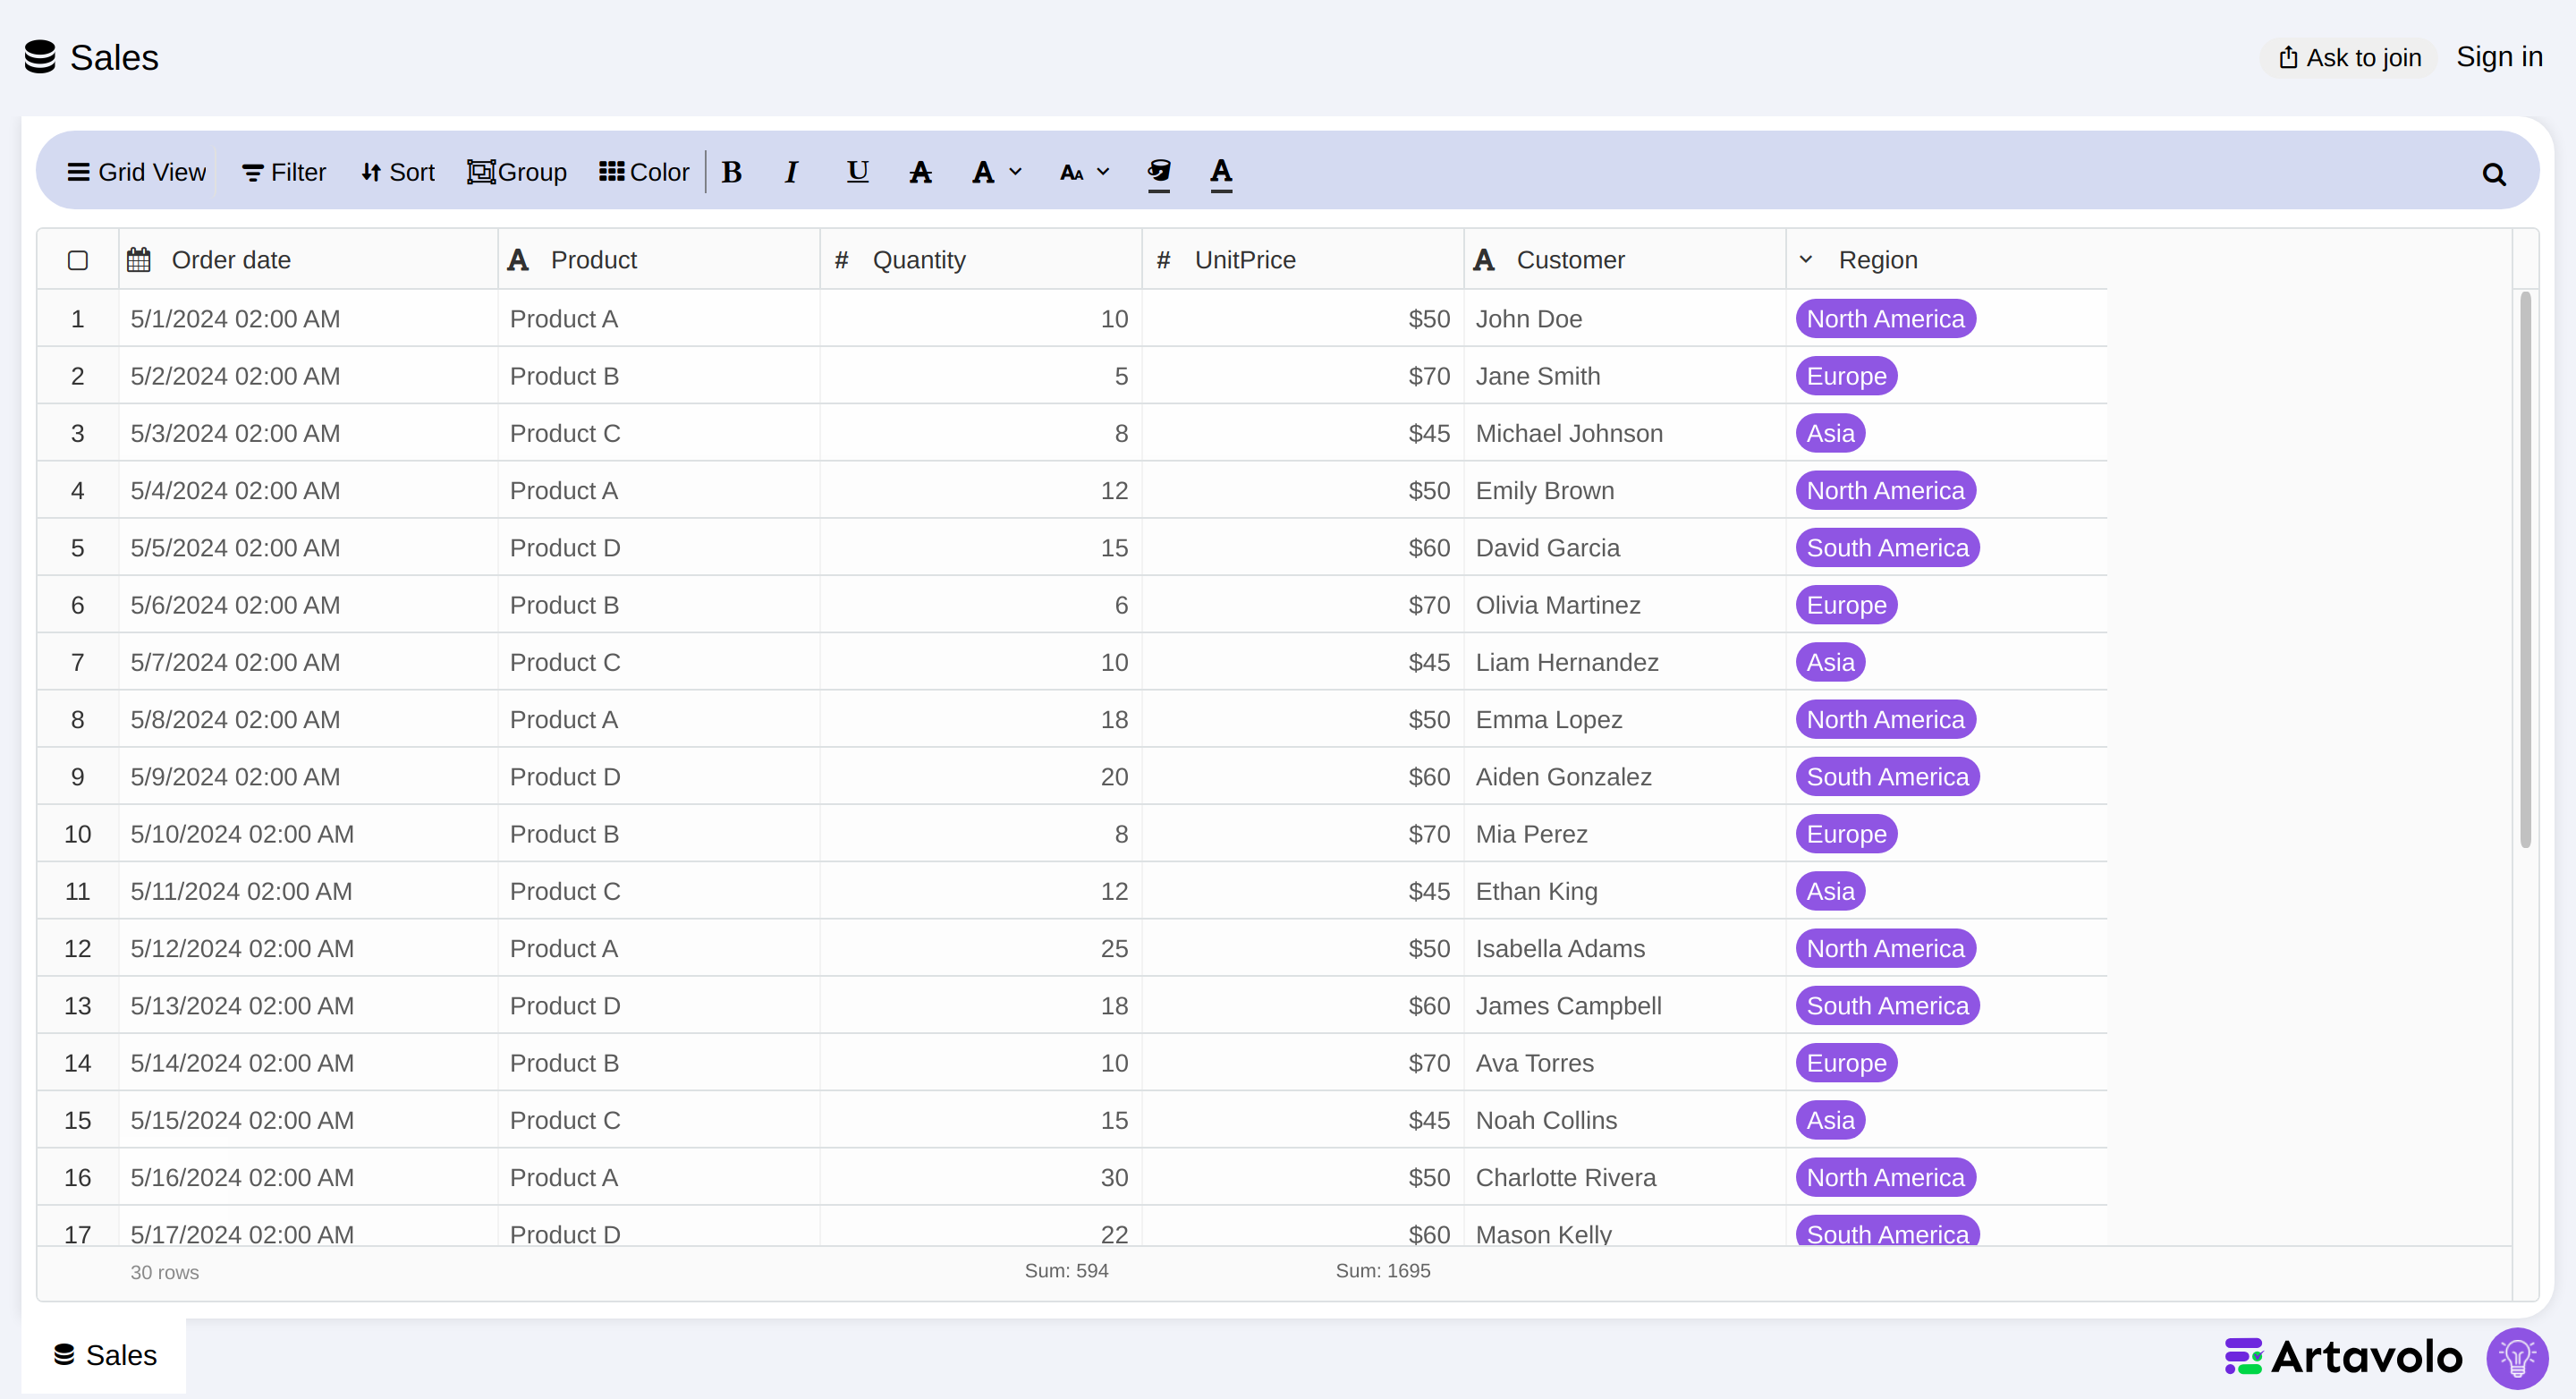Screen dimensions: 2576x1399
Task: Click the Sign in link
Action: (2498, 57)
